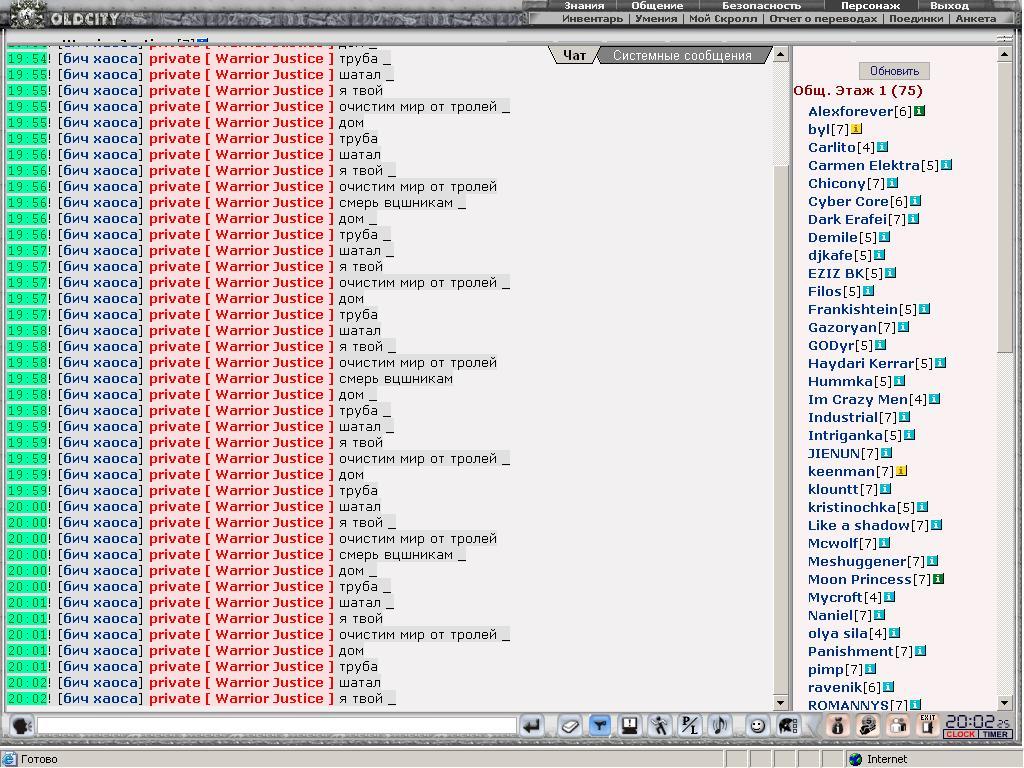Image resolution: width=1024 pixels, height=768 pixels.
Task: Open info icon next to Like a shadow
Action: click(x=936, y=525)
